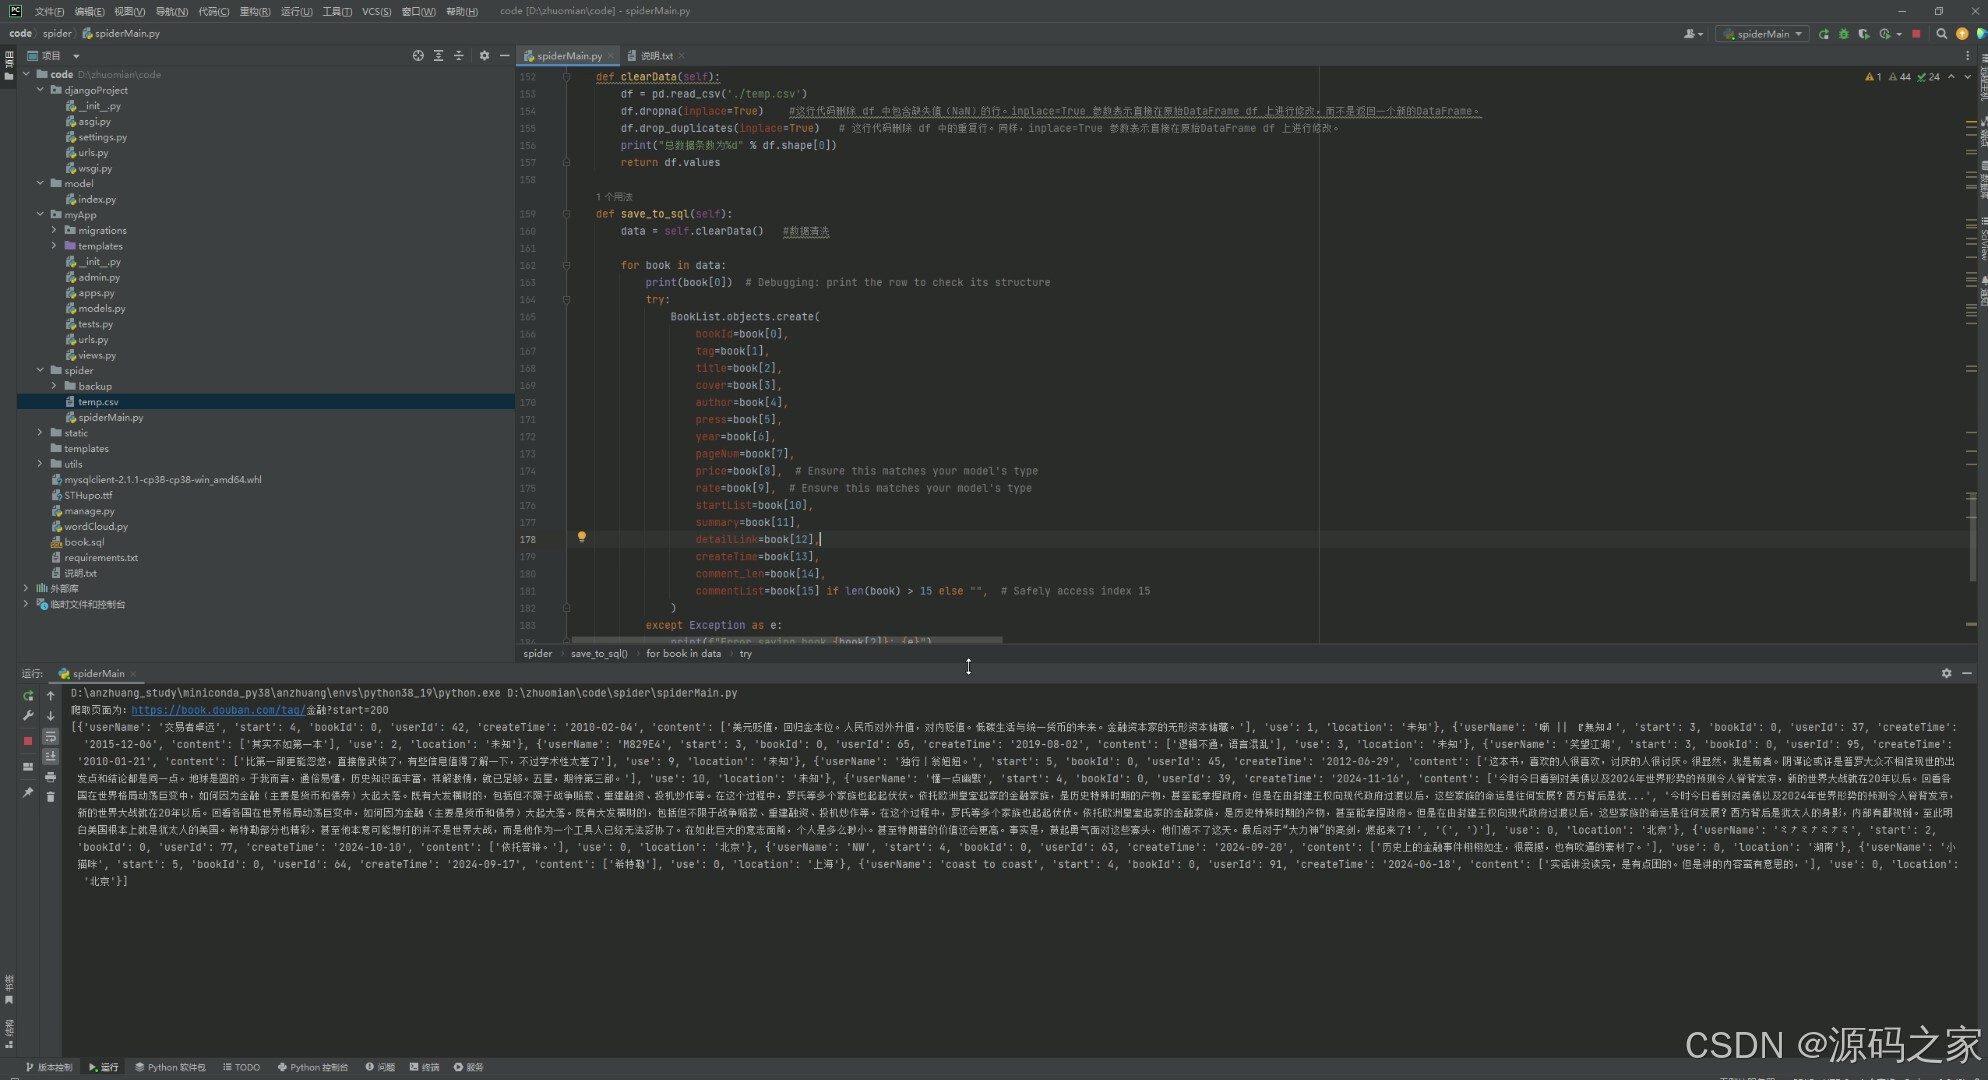Toggle soft-wrap in Run console

pyautogui.click(x=50, y=737)
